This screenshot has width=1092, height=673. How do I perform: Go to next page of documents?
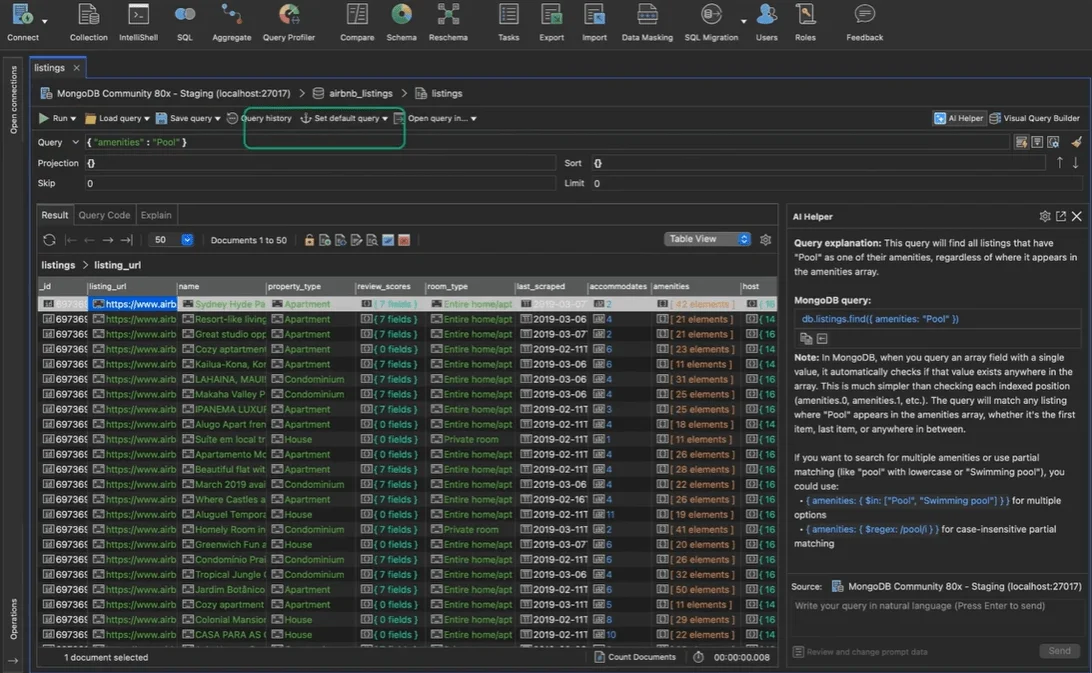[x=107, y=240]
